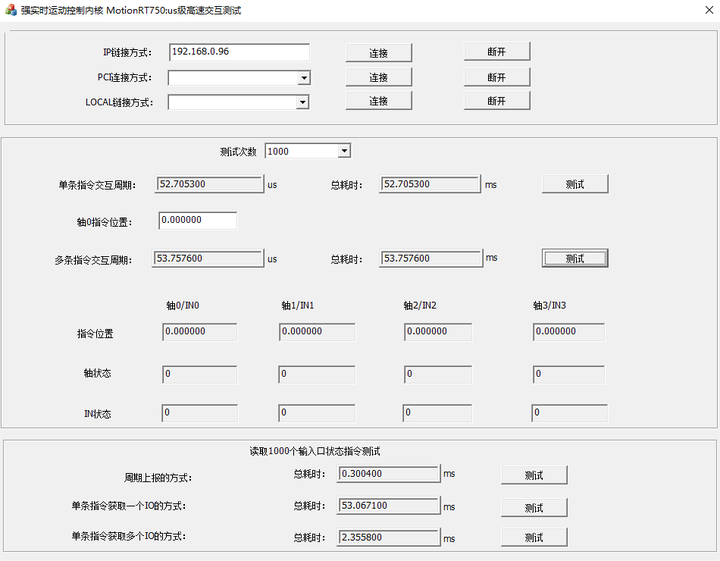The width and height of the screenshot is (720, 561).
Task: Run the single-command single-IO test
Action: pyautogui.click(x=534, y=508)
